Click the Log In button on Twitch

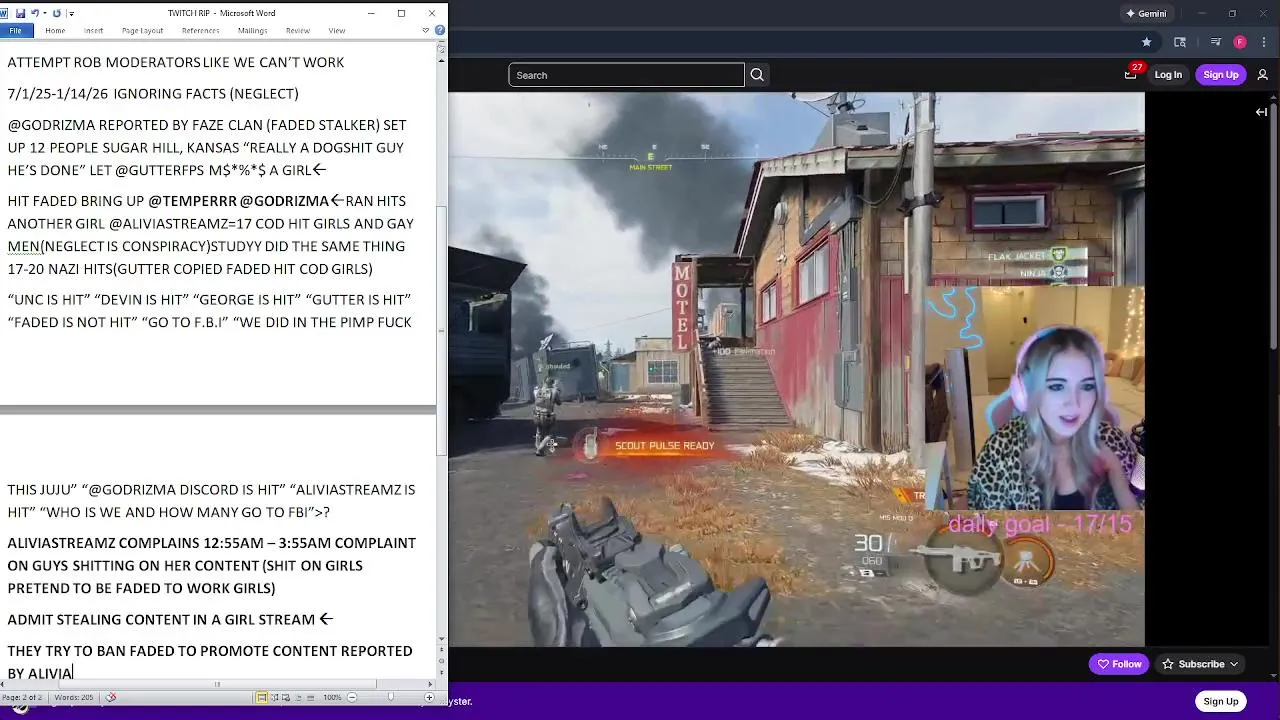(1168, 75)
